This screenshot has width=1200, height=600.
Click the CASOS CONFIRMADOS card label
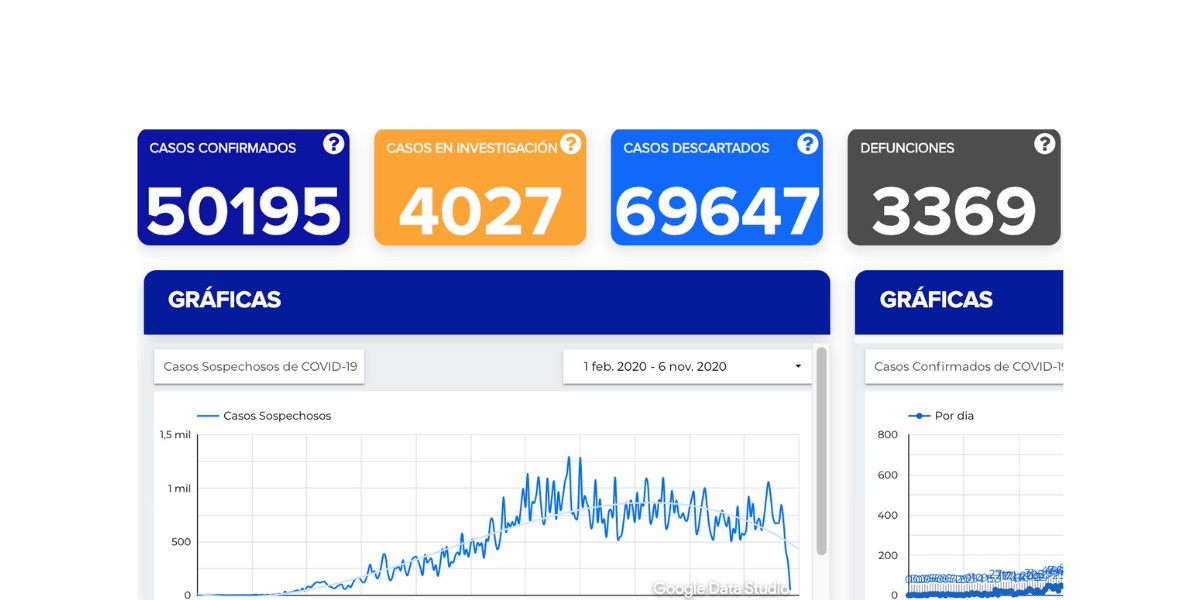[223, 148]
